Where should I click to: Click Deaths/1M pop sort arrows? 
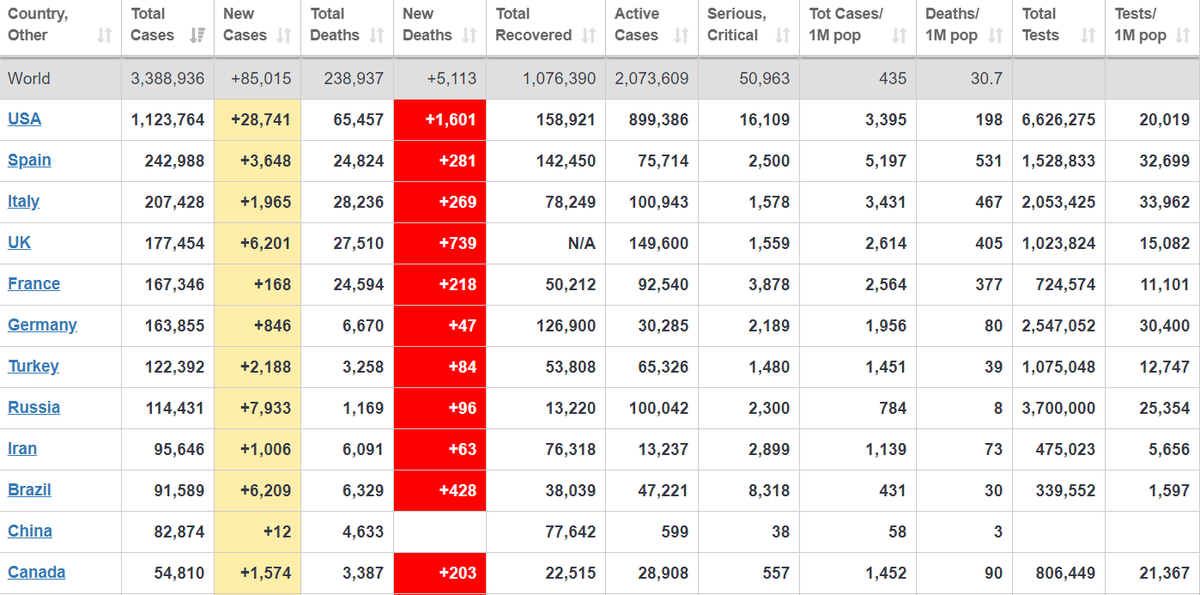point(995,36)
